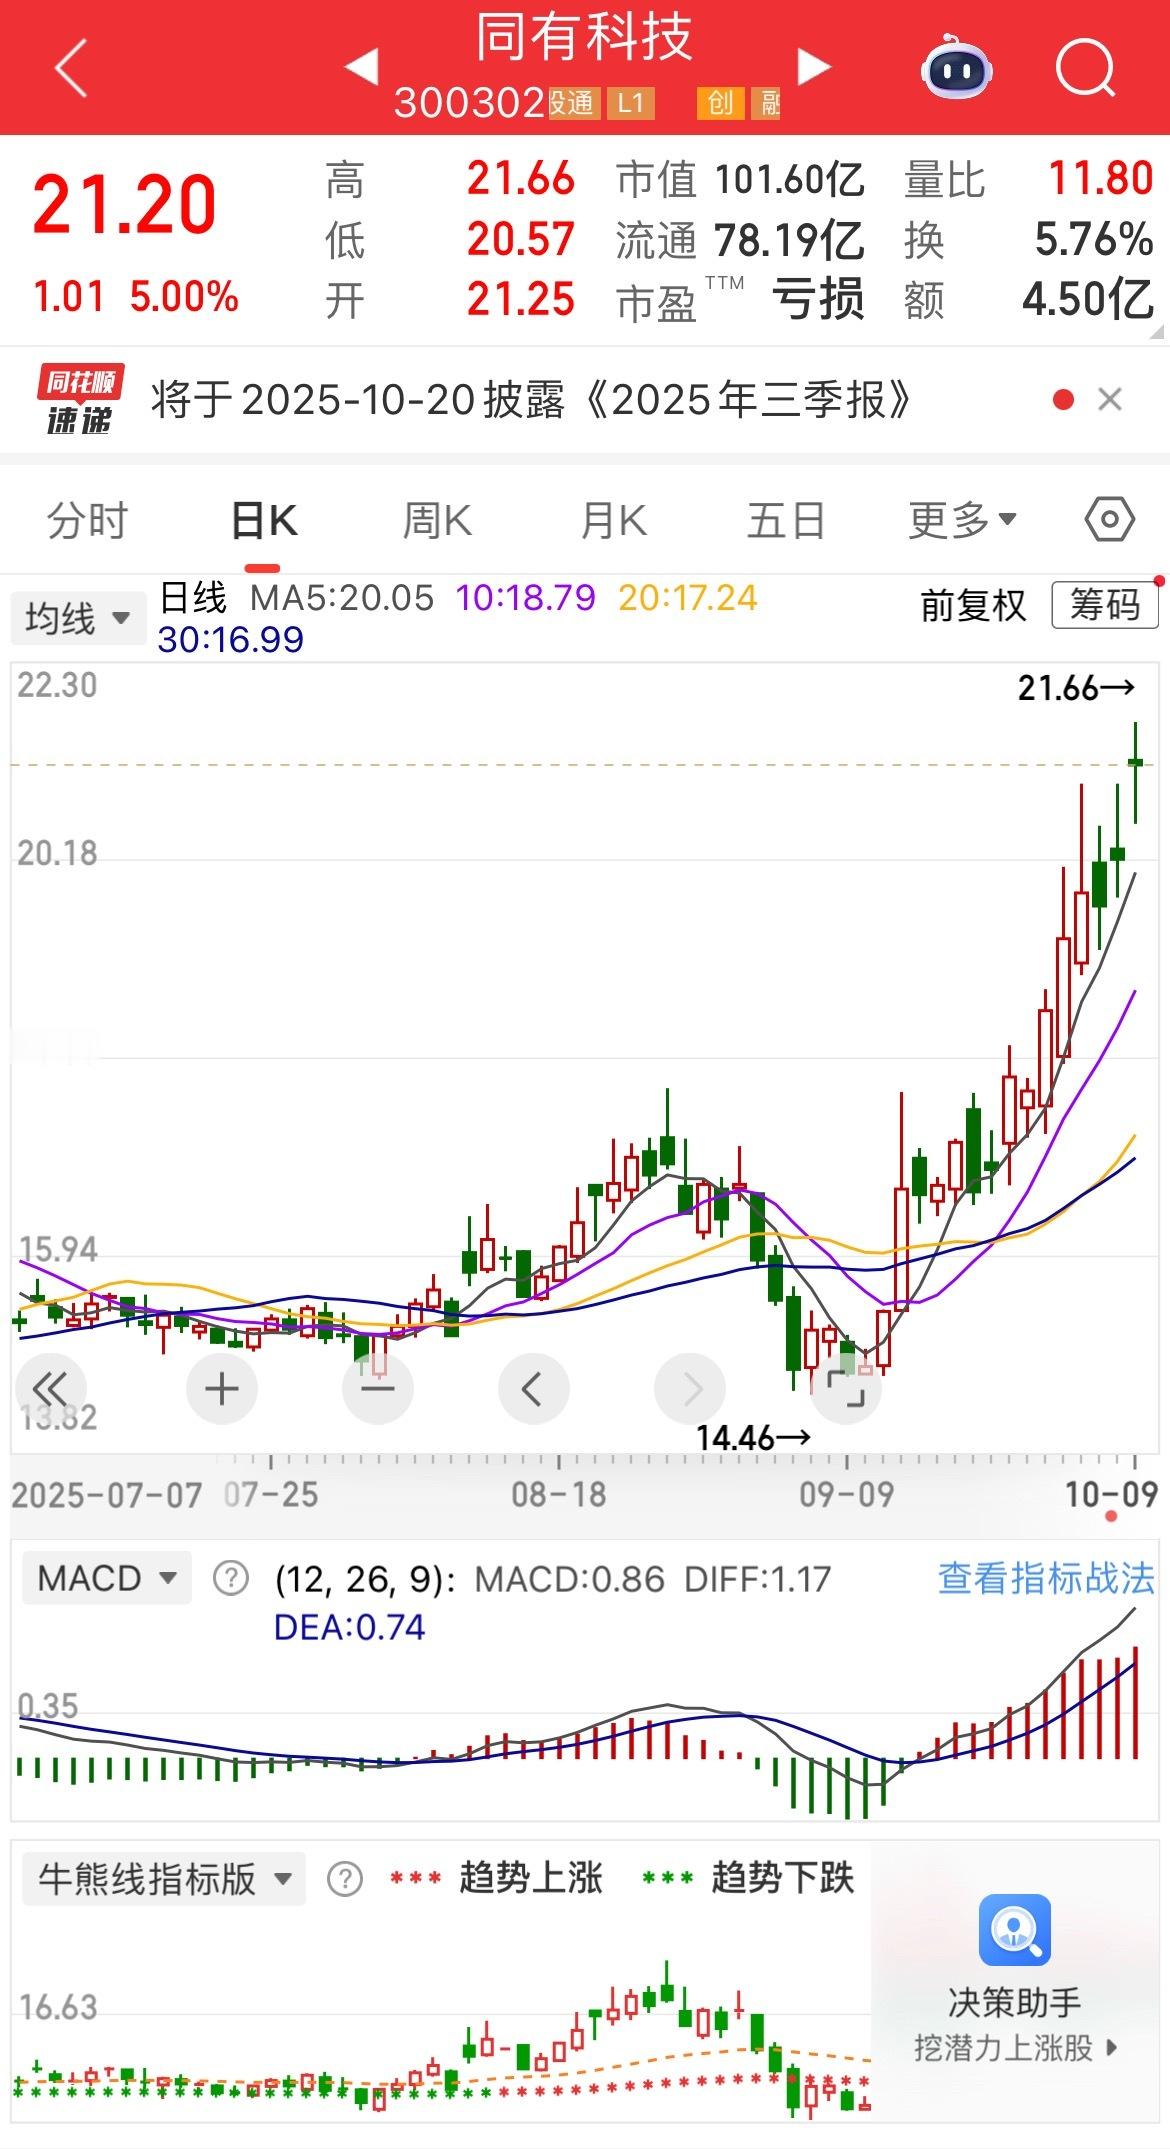Open 牛熊线指标版 dropdown
Viewport: 1170px width, 2149px height.
164,1879
